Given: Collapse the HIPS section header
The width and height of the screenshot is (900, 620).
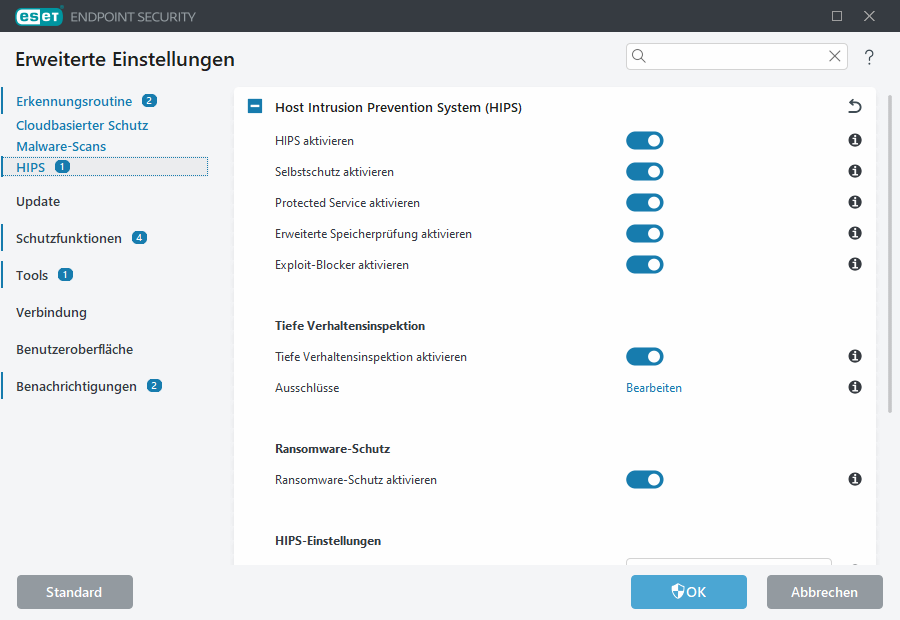Looking at the screenshot, I should point(254,105).
